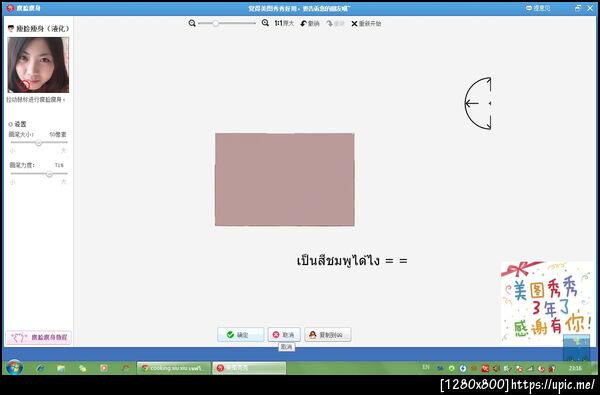The width and height of the screenshot is (600, 395).
Task: Switch to the Chrome 'cooking xiu xiu' window
Action: pos(174,368)
